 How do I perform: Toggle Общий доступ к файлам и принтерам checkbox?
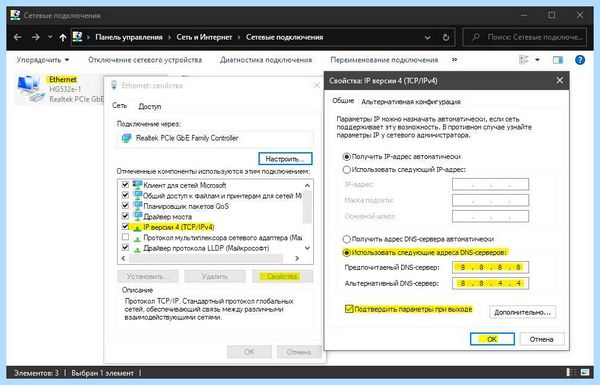tap(125, 195)
